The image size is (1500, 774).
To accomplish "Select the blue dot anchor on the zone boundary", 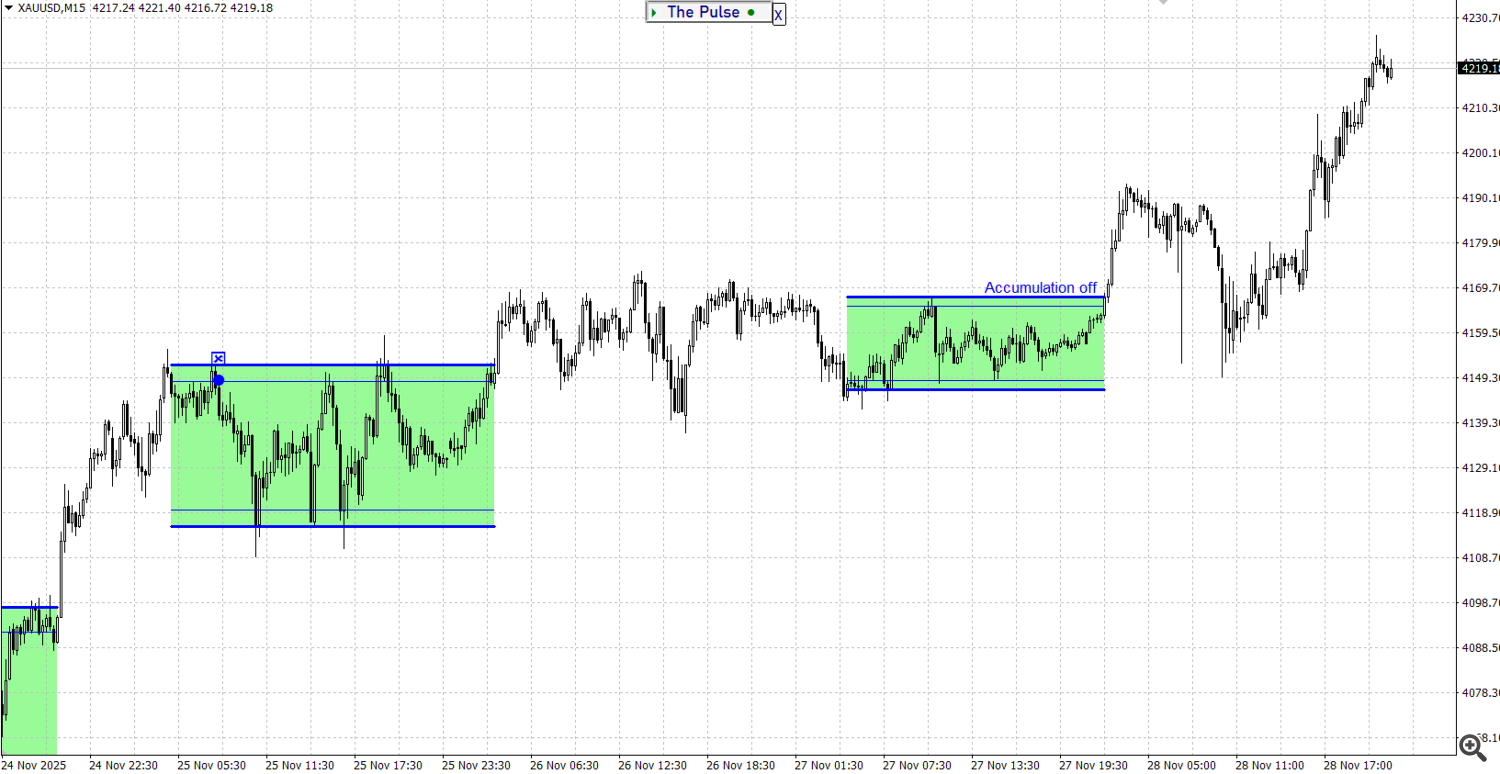I will (x=218, y=379).
